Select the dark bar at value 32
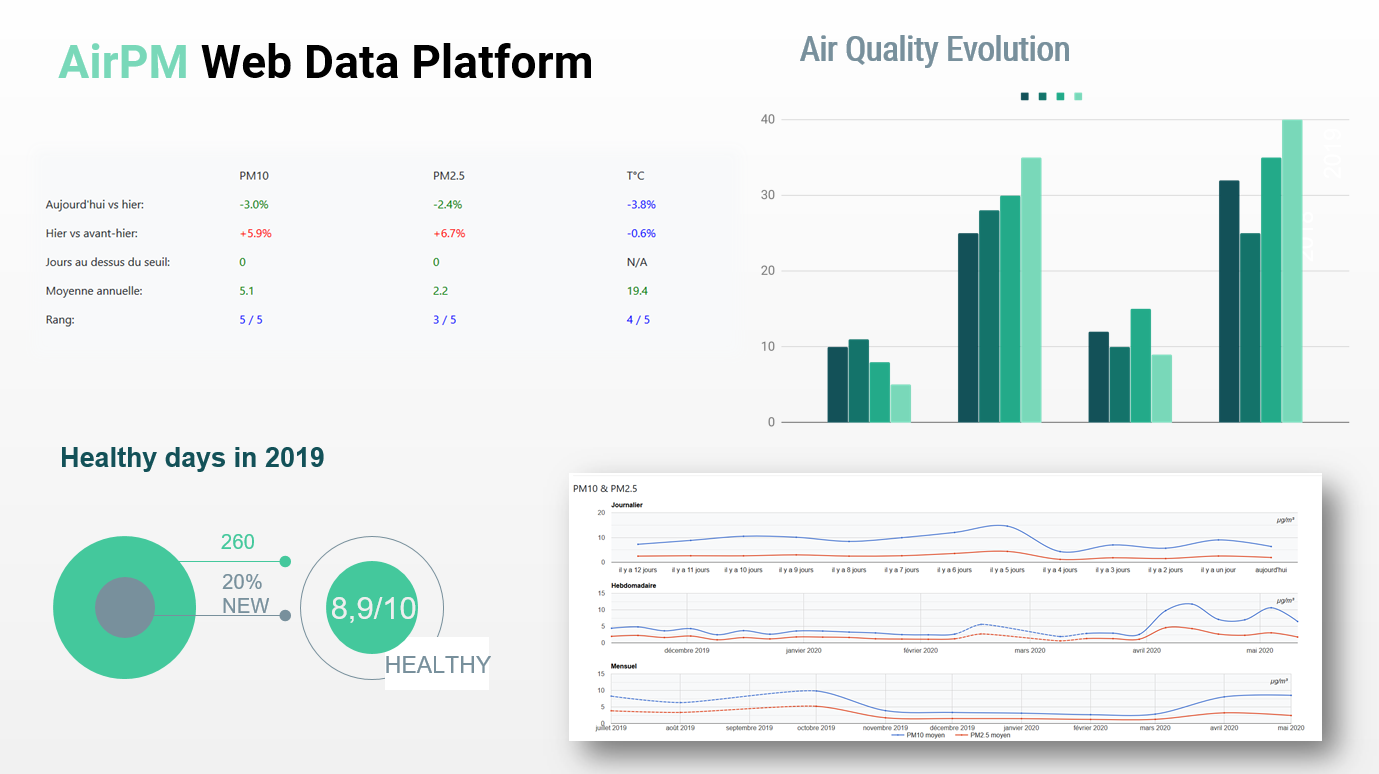 pos(1229,301)
